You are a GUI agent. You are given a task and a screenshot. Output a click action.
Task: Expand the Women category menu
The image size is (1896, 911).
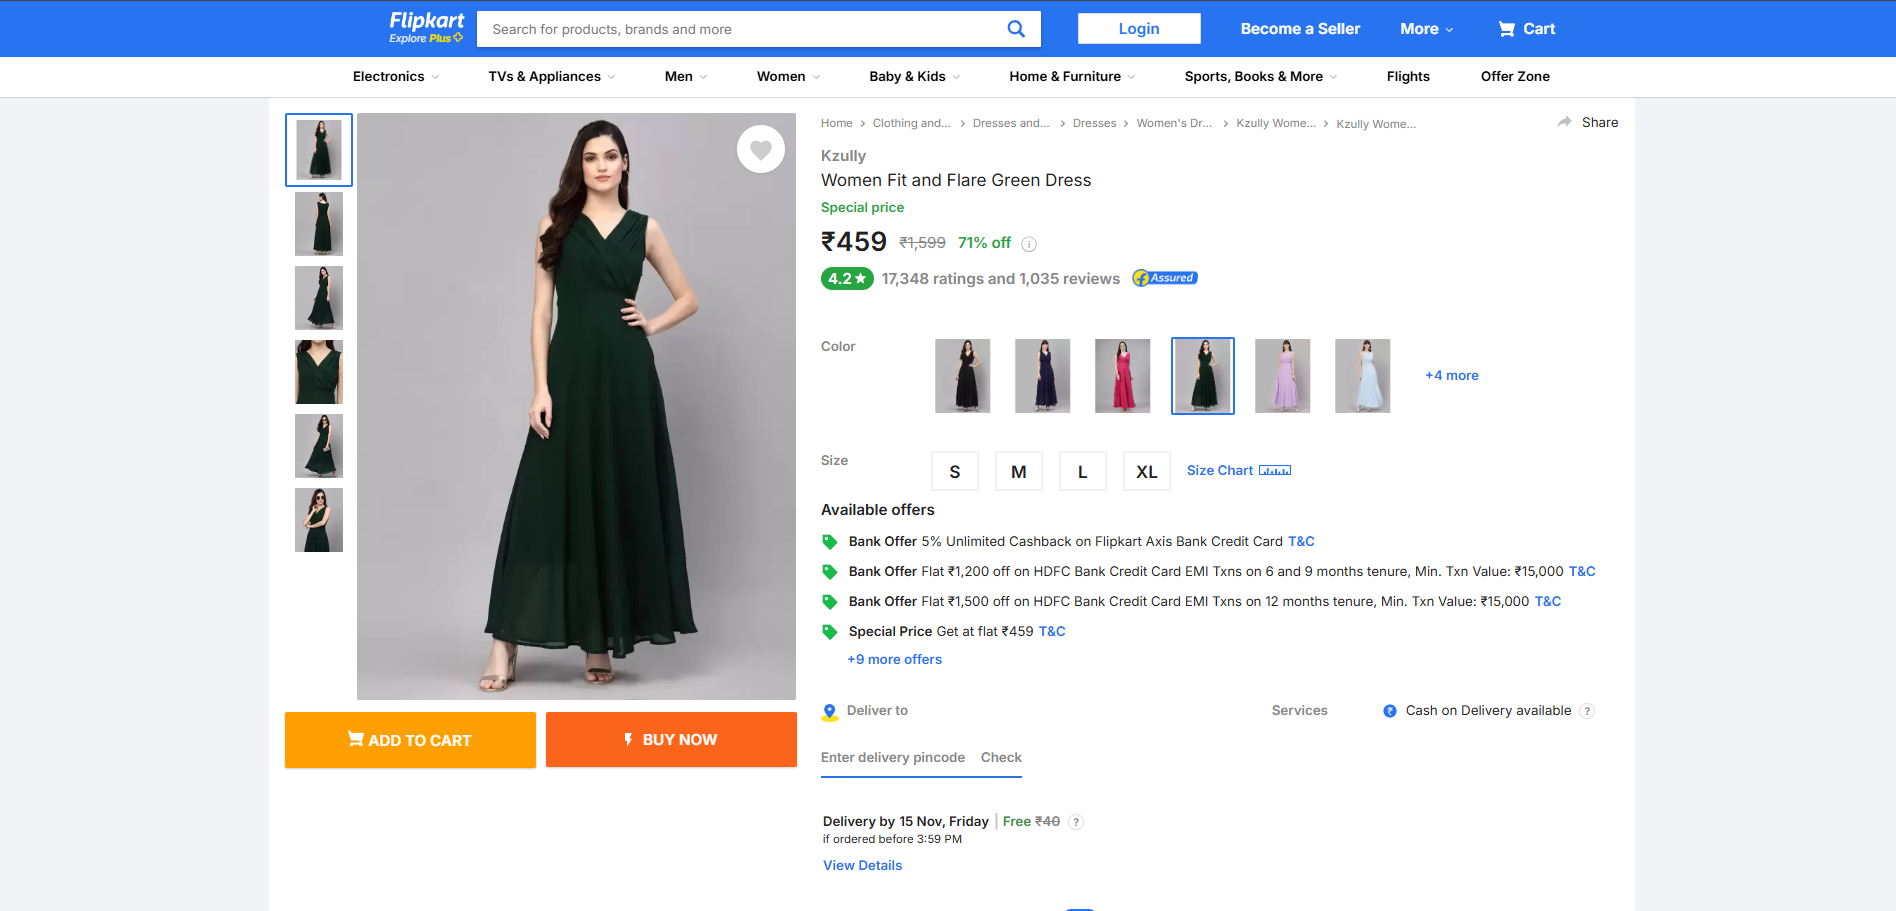coord(788,76)
